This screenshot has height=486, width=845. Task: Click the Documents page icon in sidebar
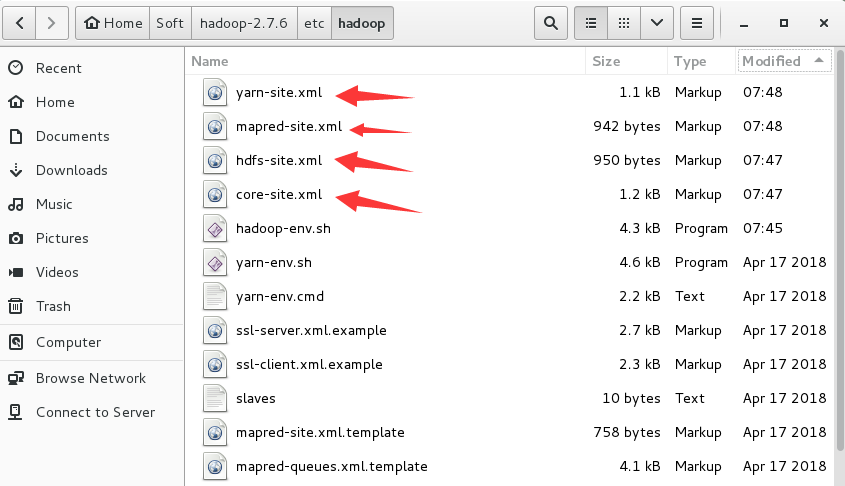(16, 136)
